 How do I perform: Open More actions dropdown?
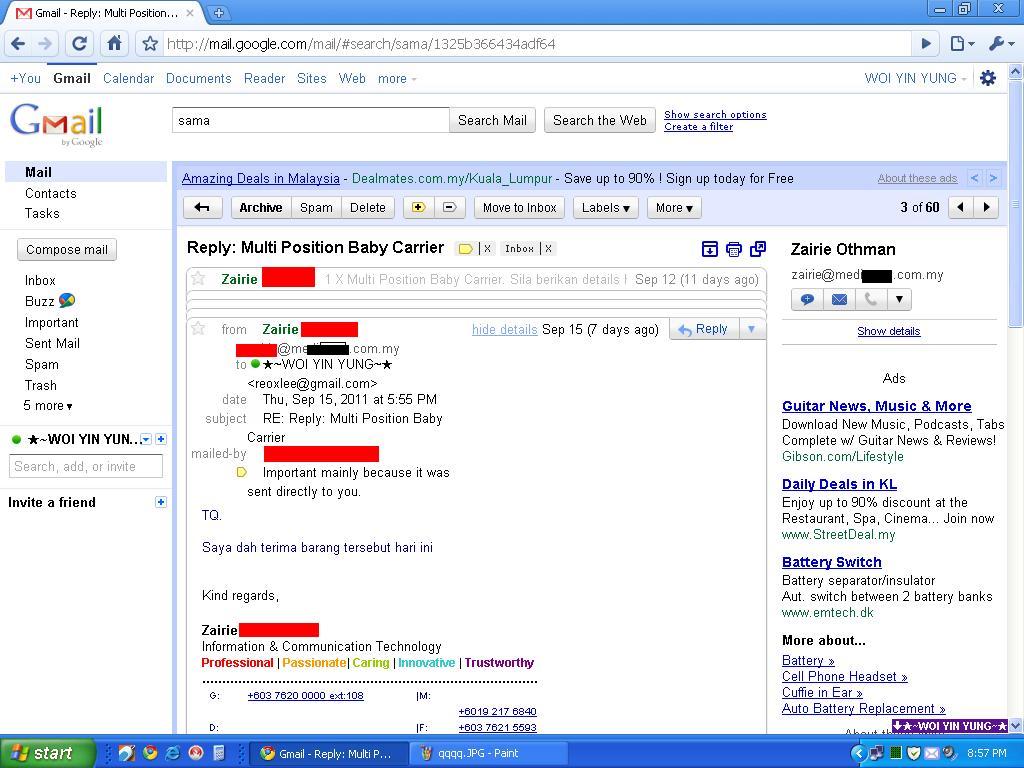(674, 208)
